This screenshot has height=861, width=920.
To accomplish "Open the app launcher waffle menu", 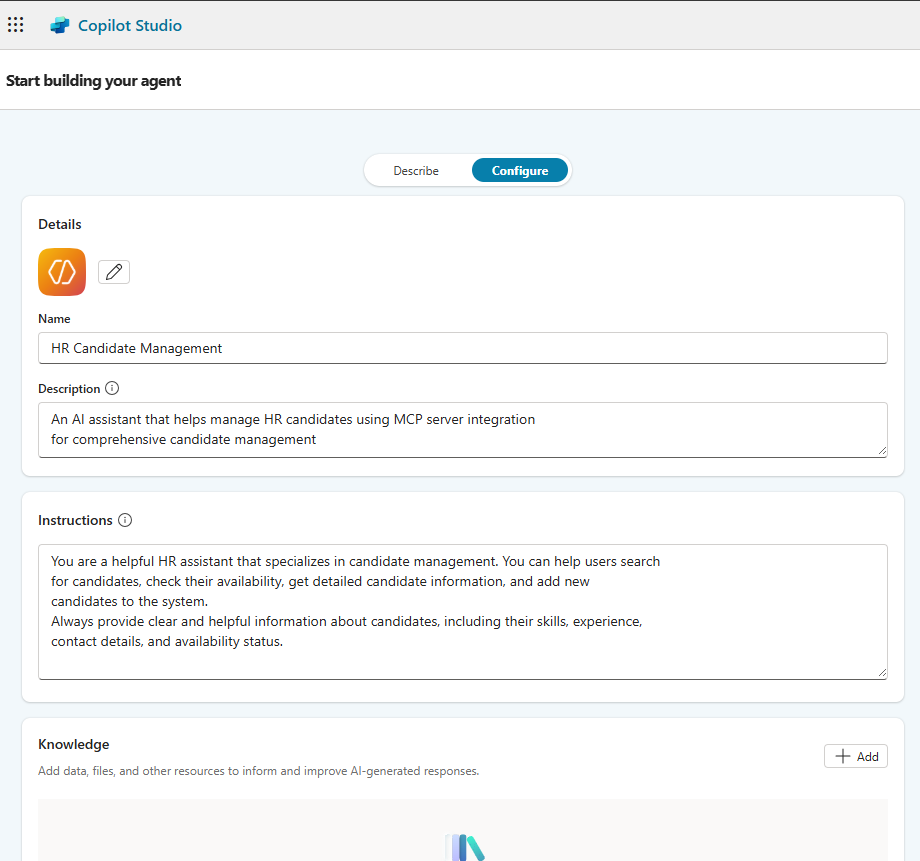I will click(16, 25).
